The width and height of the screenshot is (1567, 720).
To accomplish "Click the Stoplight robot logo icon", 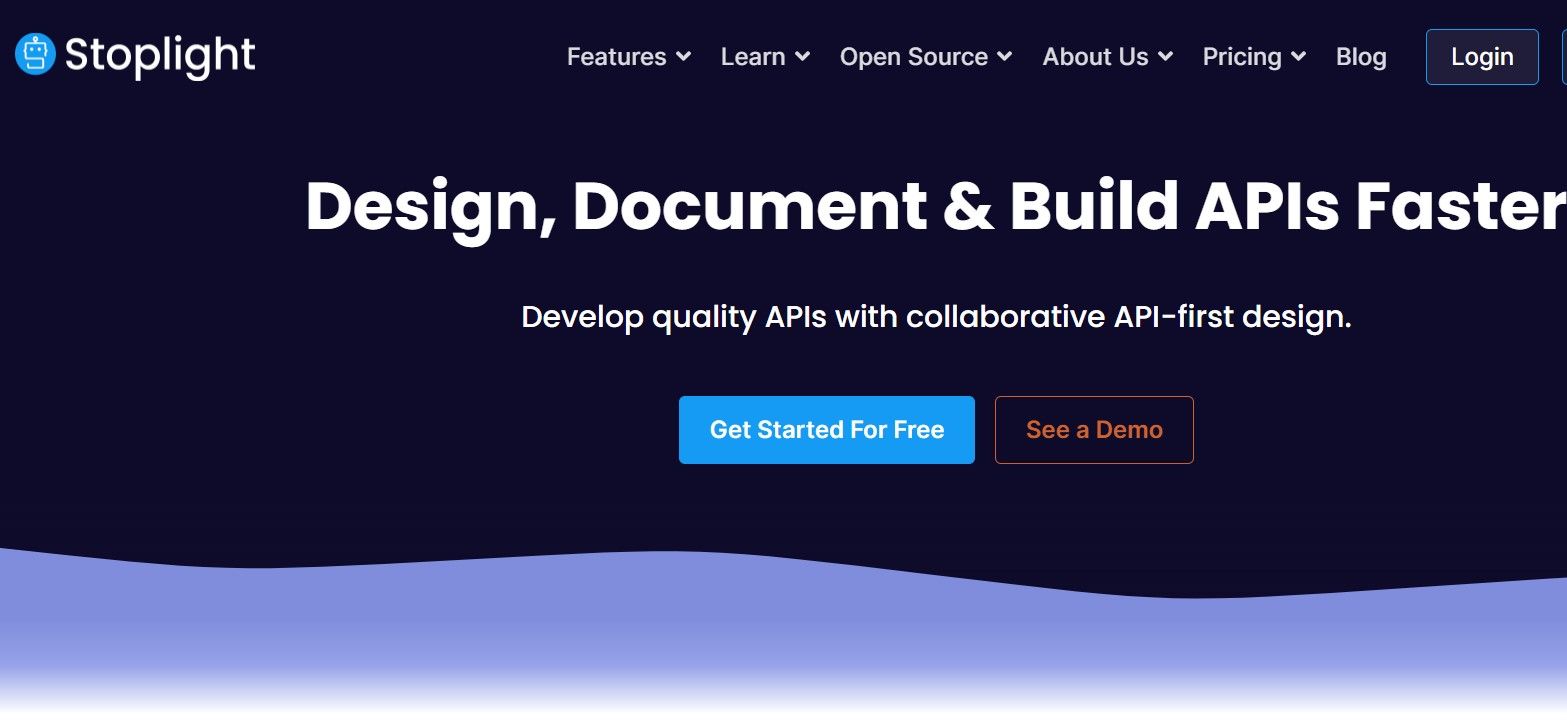I will [x=35, y=55].
